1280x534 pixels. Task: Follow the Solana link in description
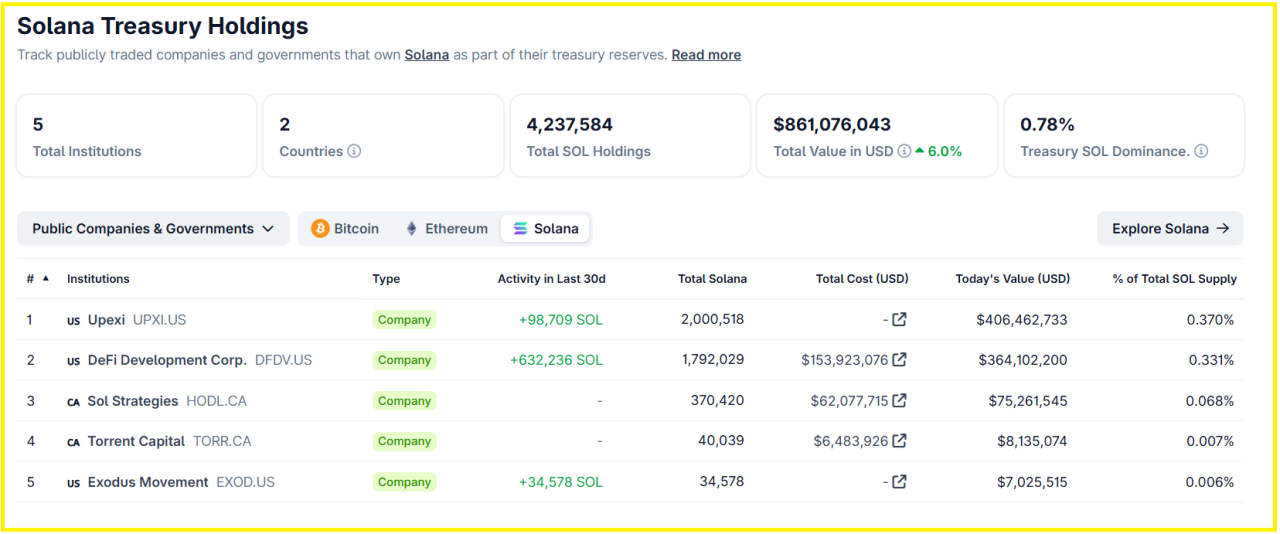[426, 55]
